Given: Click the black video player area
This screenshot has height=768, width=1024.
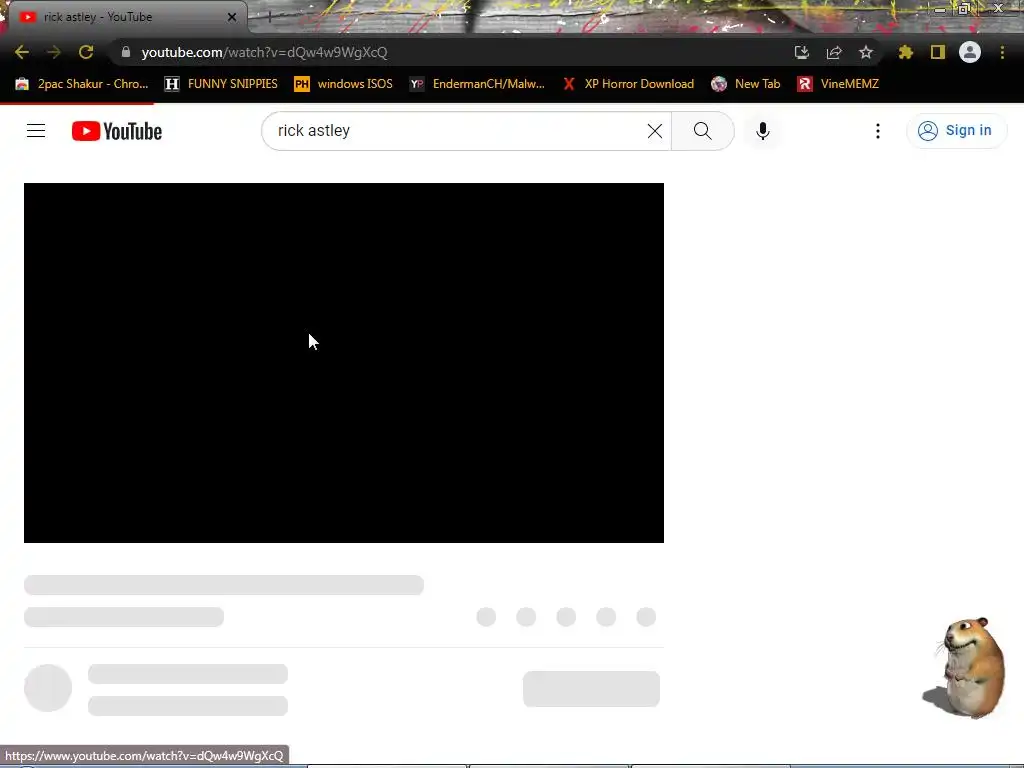Looking at the screenshot, I should click(x=344, y=362).
